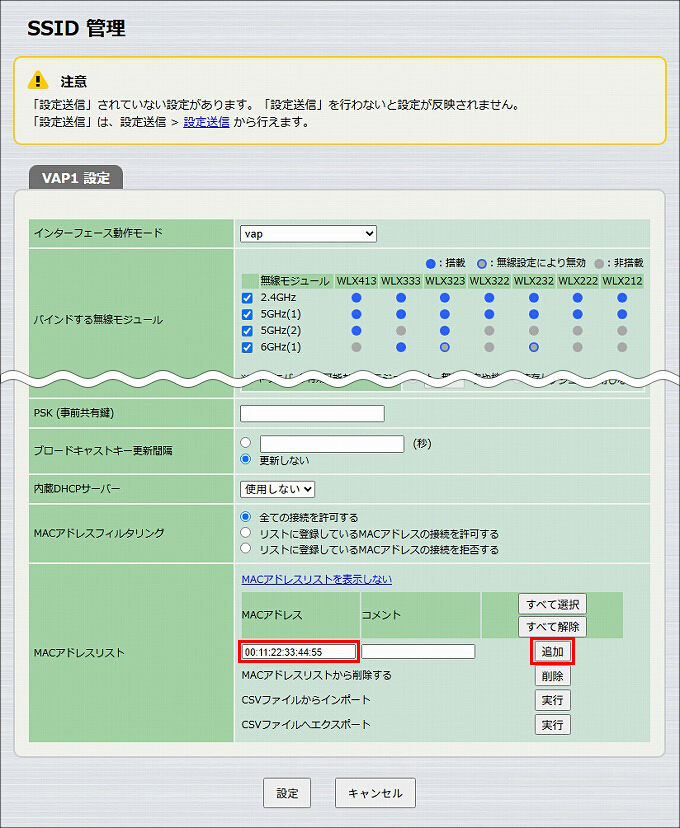The width and height of the screenshot is (680, 828).
Task: Select the VAP1 設定 tab
Action: pyautogui.click(x=75, y=178)
